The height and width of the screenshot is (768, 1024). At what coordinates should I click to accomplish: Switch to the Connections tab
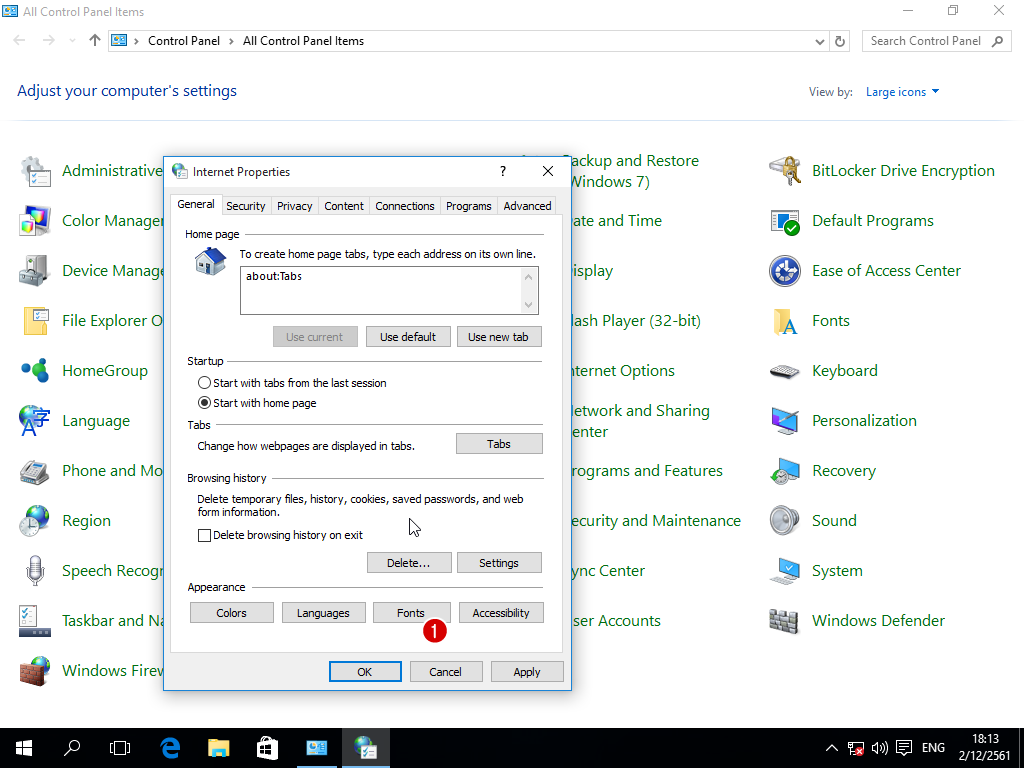(x=405, y=206)
